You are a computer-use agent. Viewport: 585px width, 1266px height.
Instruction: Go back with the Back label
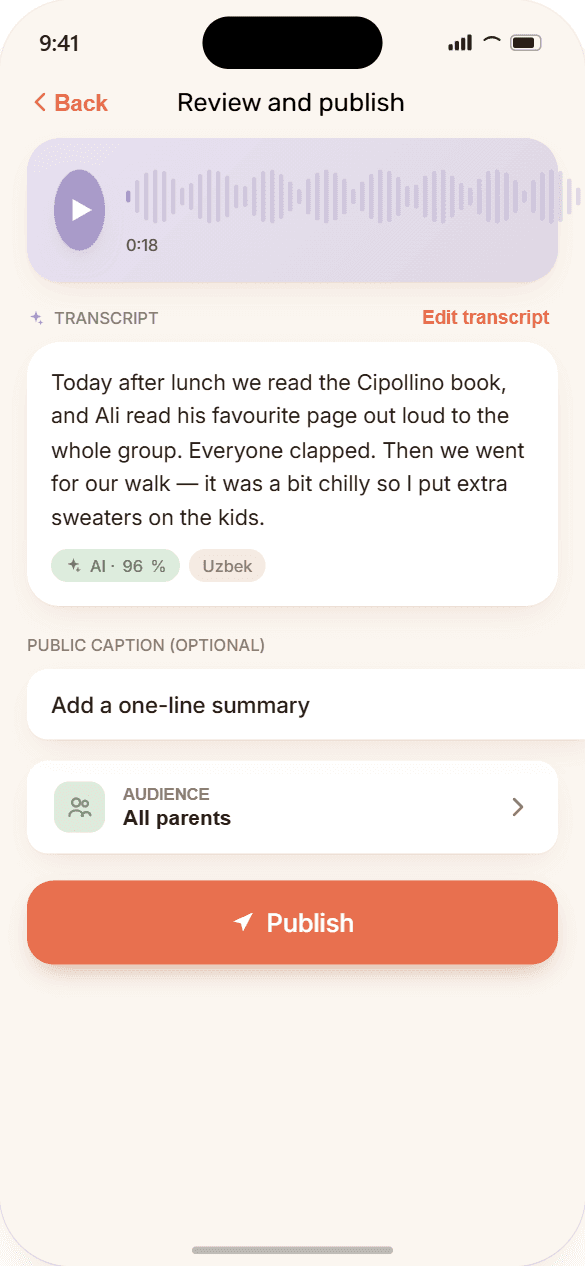pyautogui.click(x=81, y=103)
